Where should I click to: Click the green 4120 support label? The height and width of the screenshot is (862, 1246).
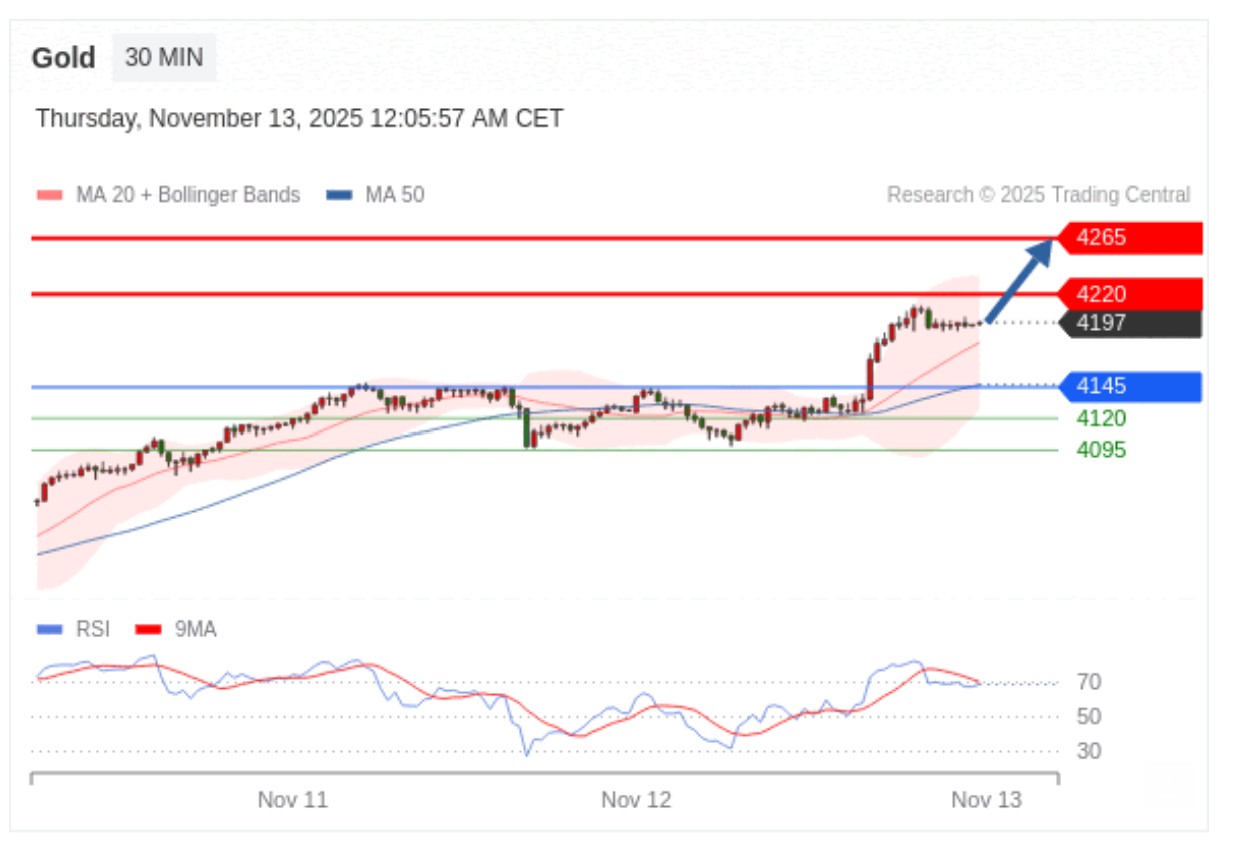[1100, 418]
